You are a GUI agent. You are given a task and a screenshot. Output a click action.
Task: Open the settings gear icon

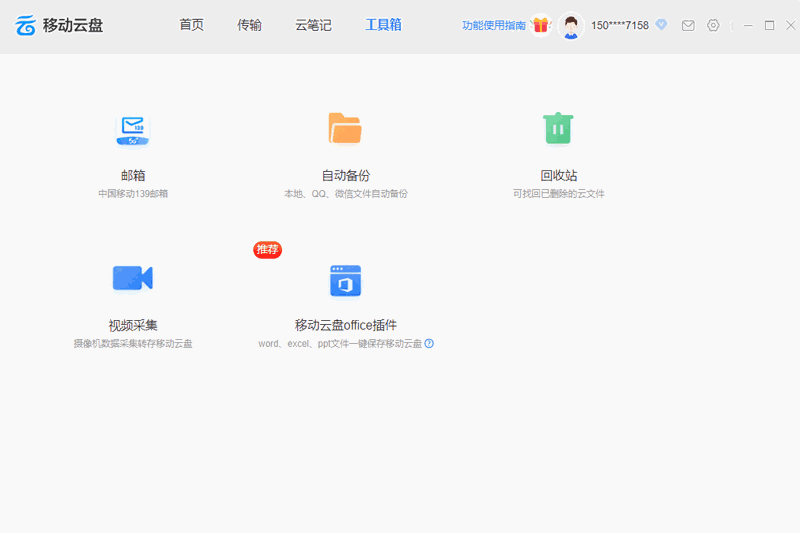(713, 25)
